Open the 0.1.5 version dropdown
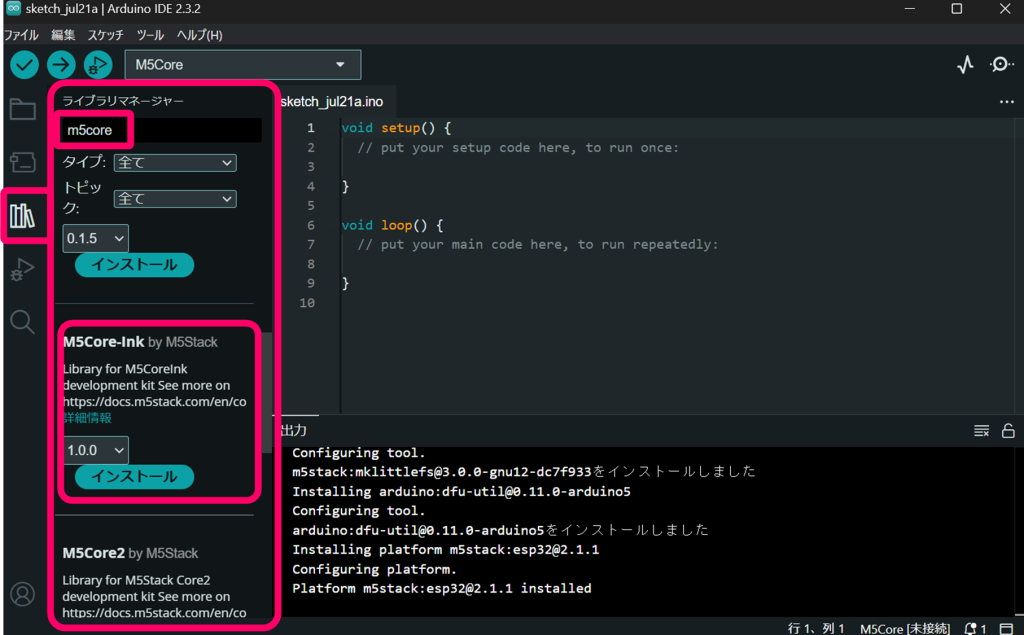 click(x=95, y=238)
